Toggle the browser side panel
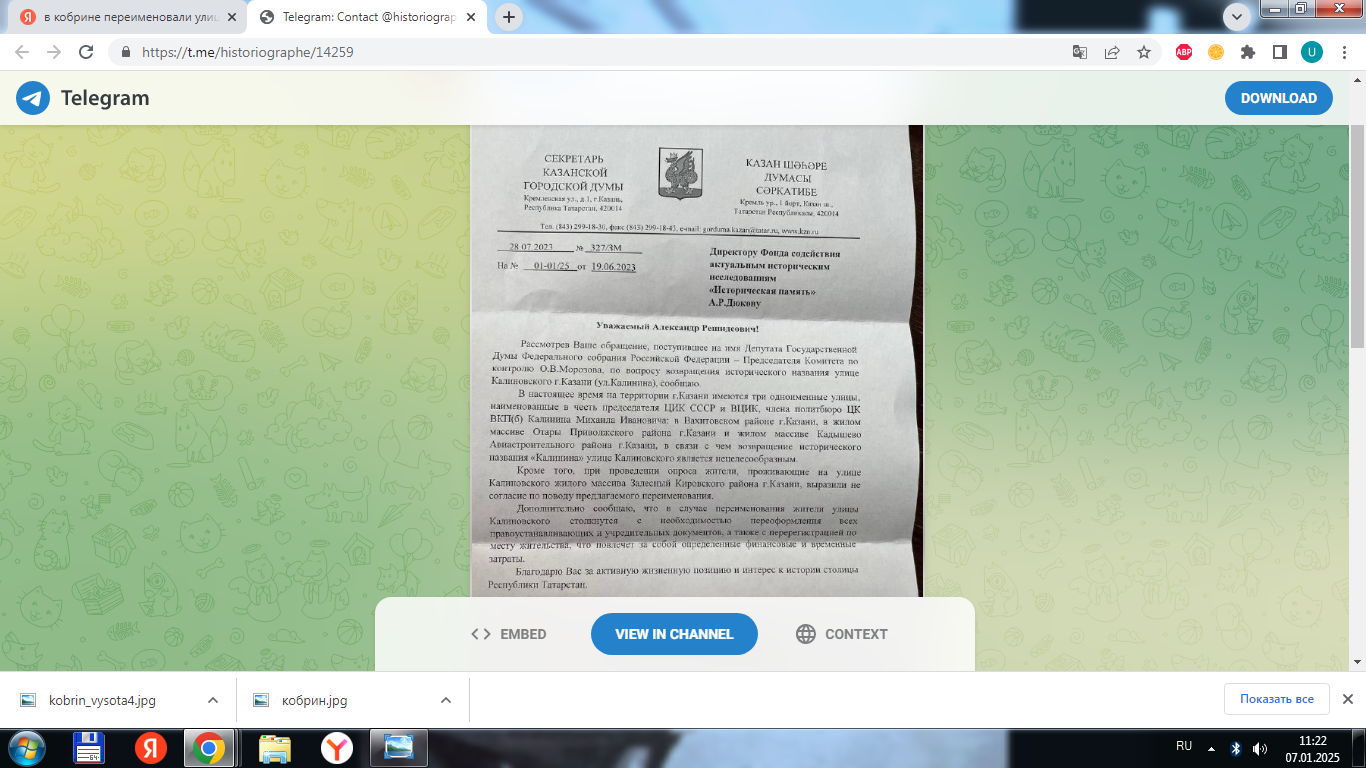 [1279, 52]
